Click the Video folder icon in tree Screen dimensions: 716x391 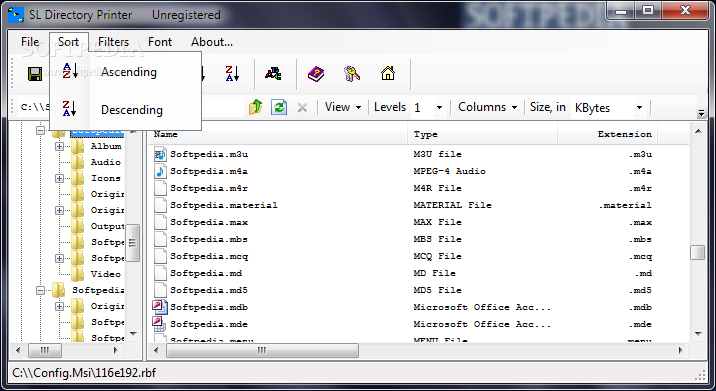78,274
